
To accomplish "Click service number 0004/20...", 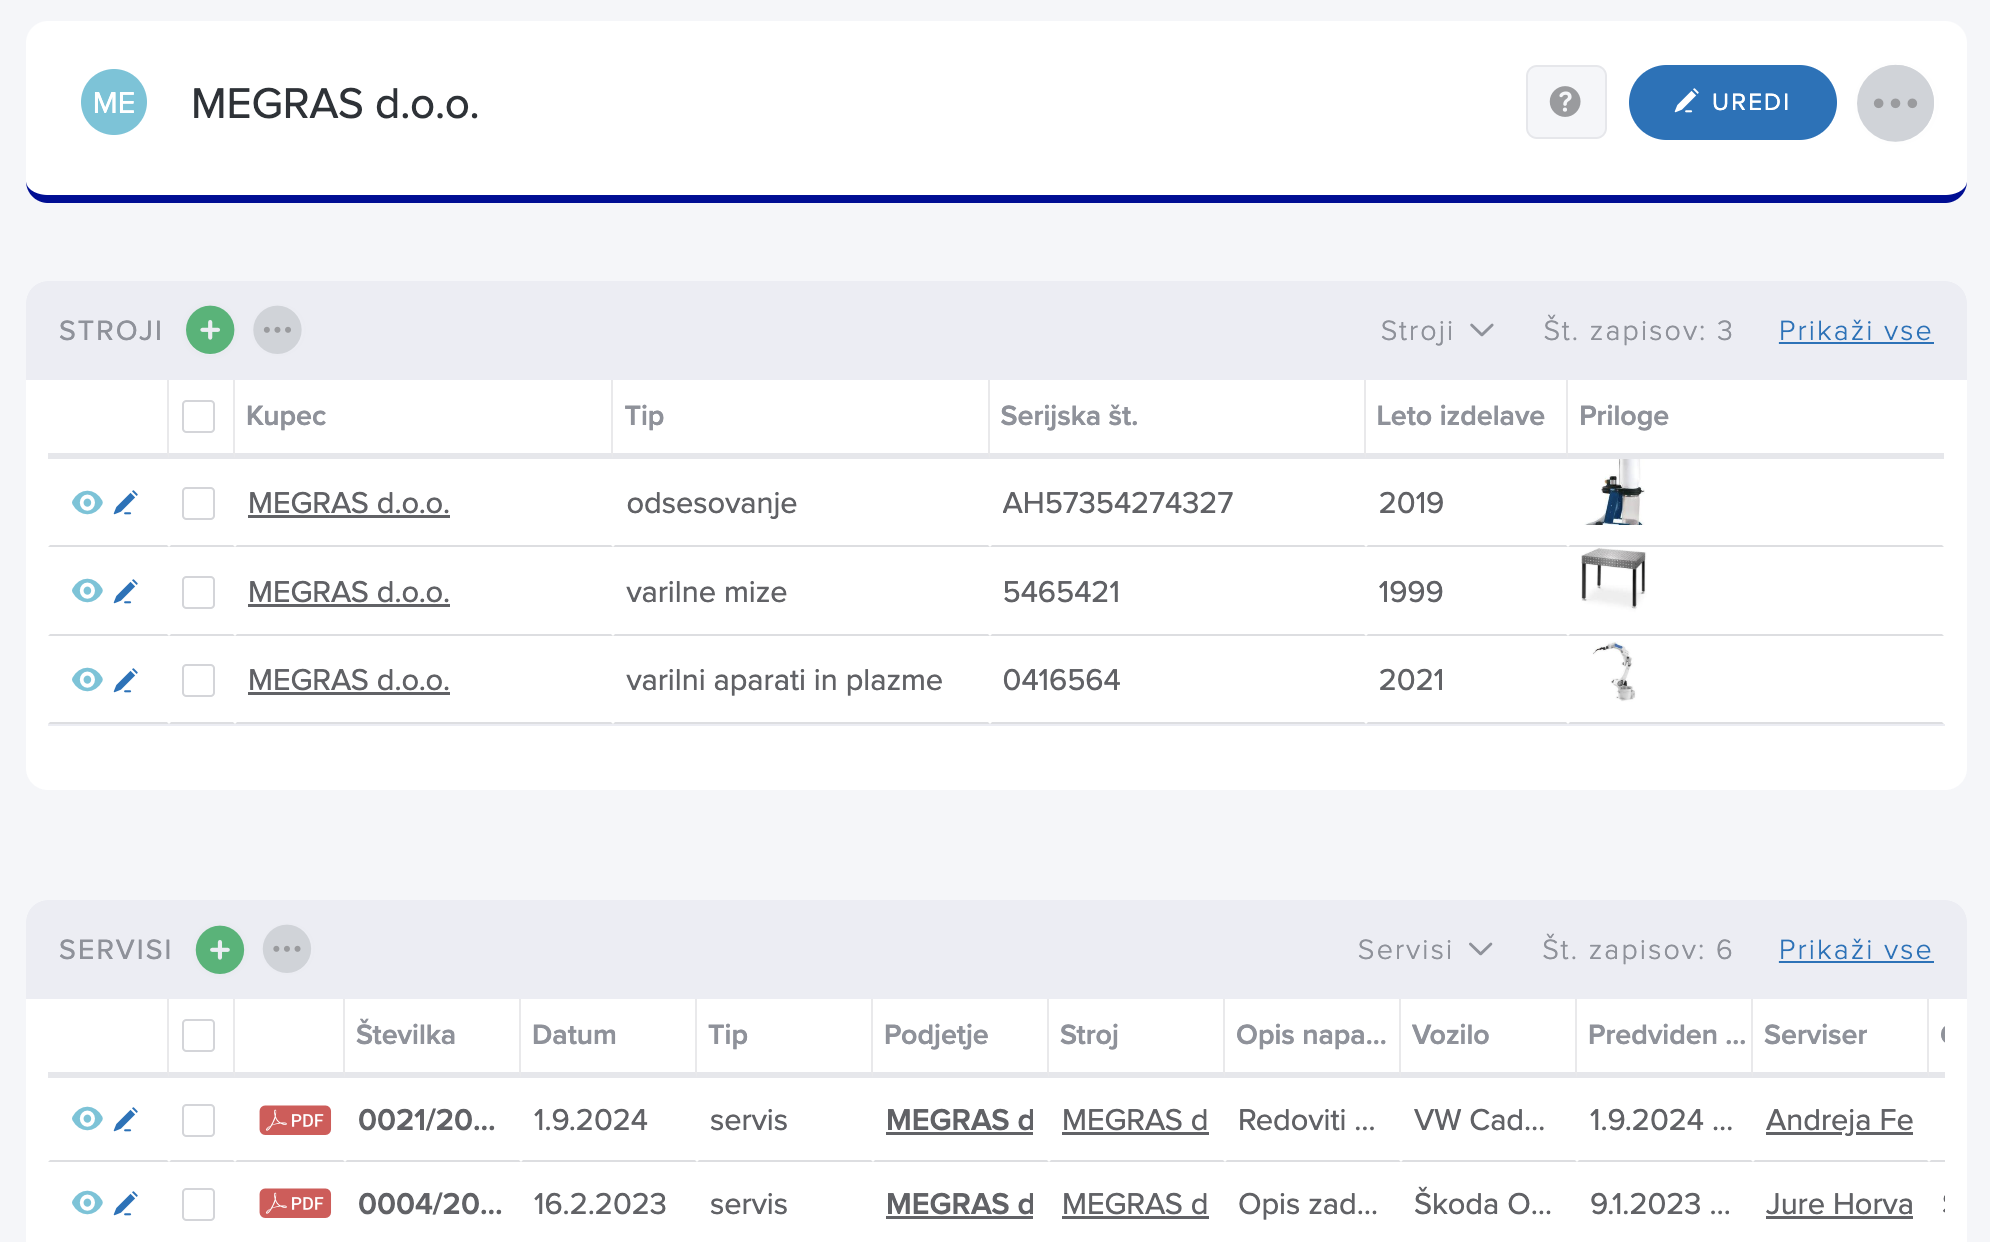I will pos(430,1204).
